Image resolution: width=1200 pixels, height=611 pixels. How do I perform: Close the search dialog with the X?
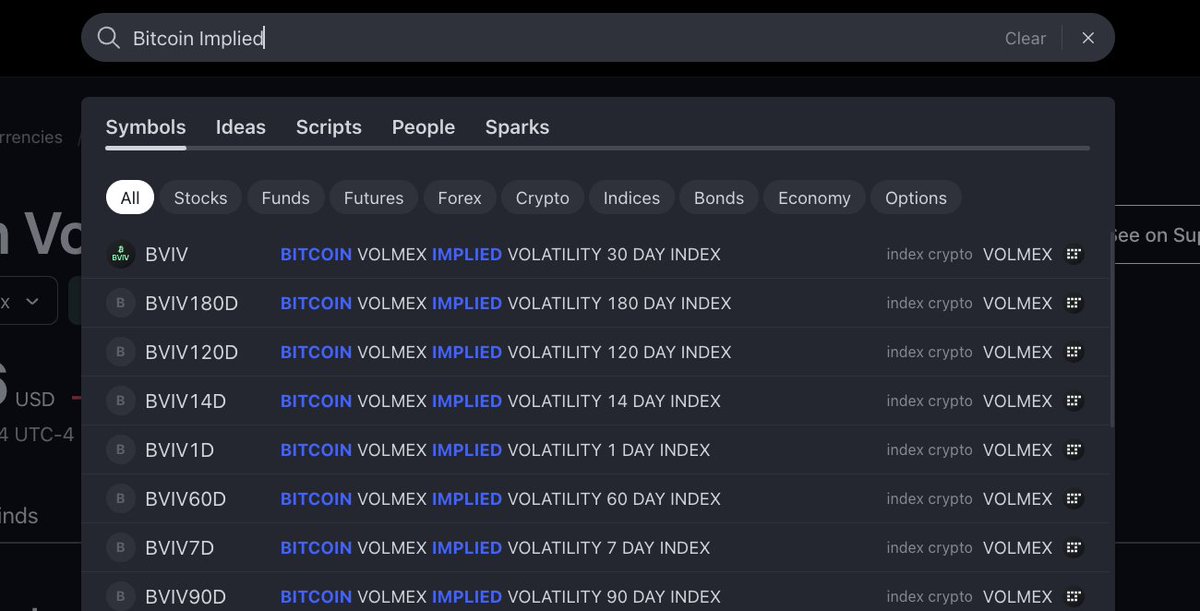(x=1088, y=38)
